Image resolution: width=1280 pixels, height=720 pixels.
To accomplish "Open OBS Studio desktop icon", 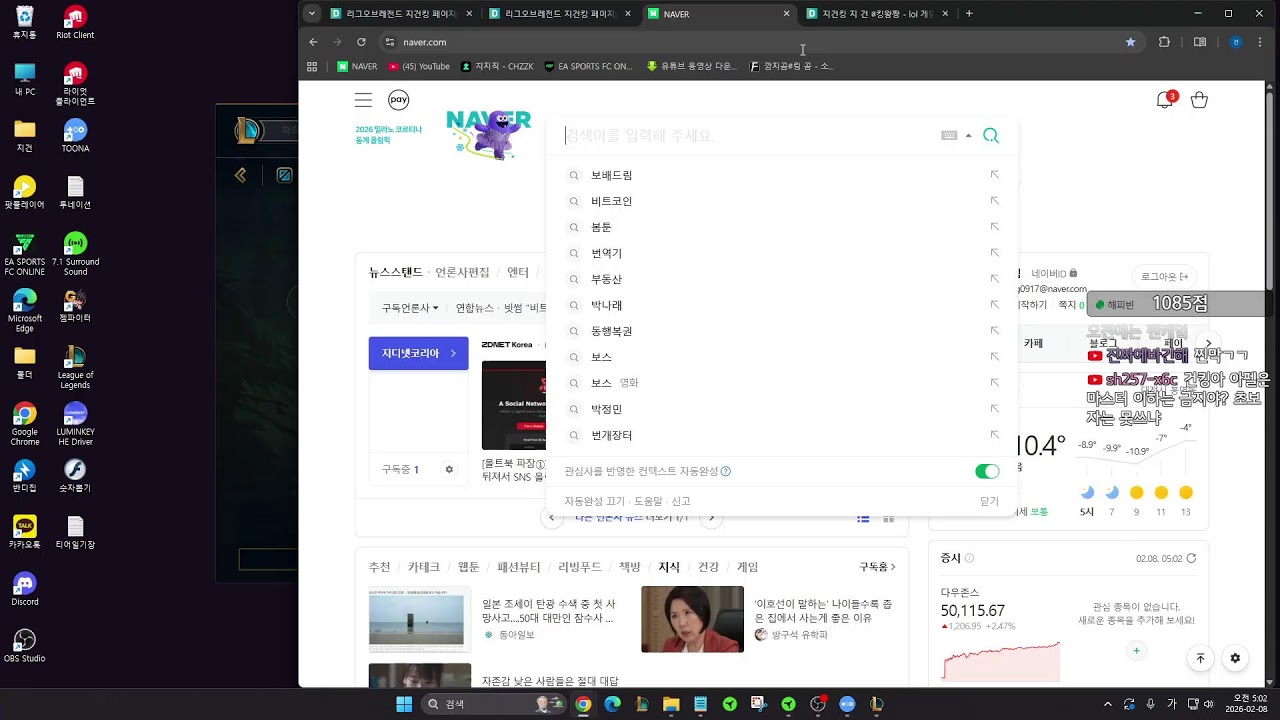I will tap(25, 646).
